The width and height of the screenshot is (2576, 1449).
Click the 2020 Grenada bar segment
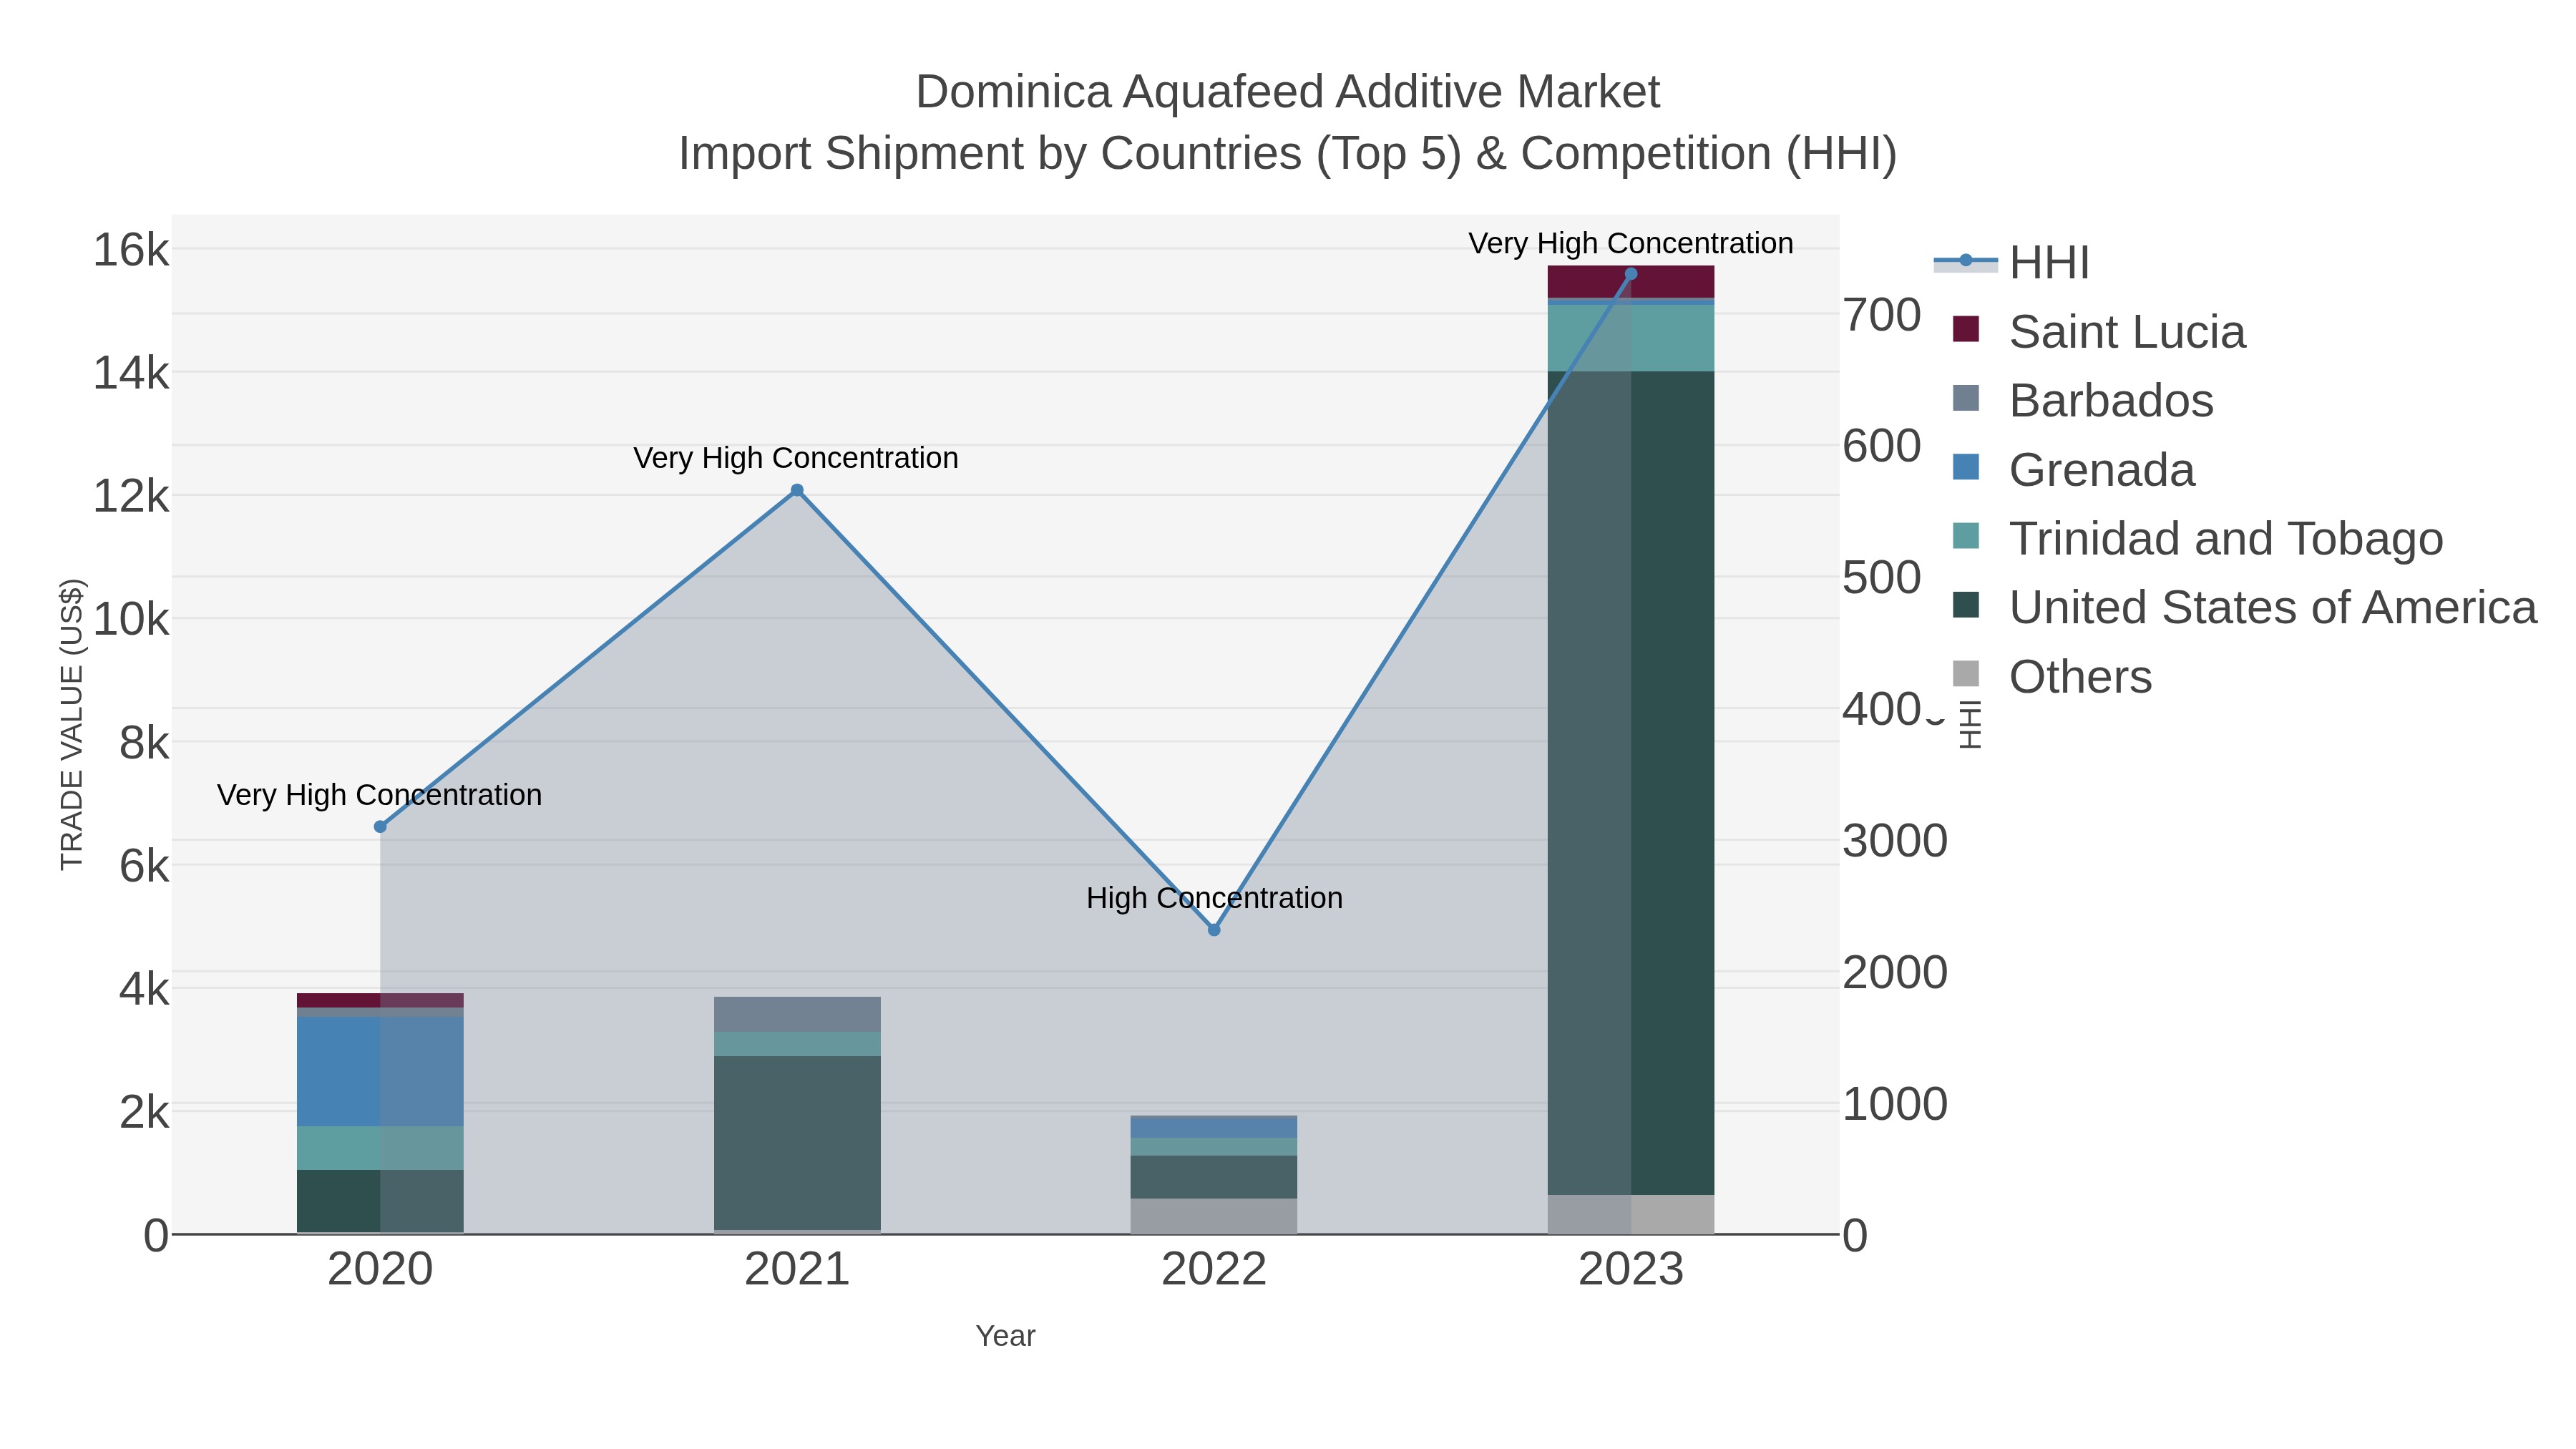[380, 1072]
